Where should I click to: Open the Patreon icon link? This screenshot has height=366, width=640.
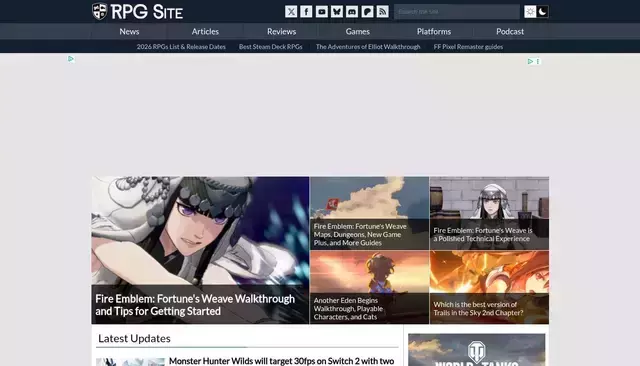point(367,11)
